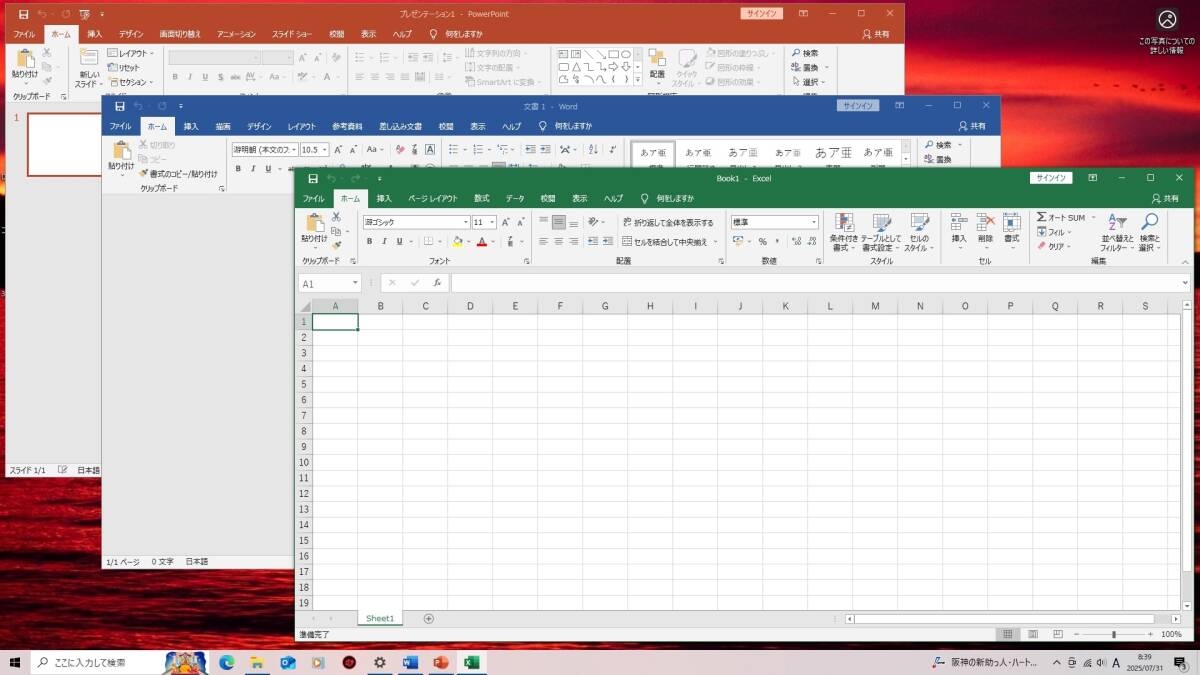Click the Excel paste (貼り付け) icon
1200x675 pixels.
314,223
